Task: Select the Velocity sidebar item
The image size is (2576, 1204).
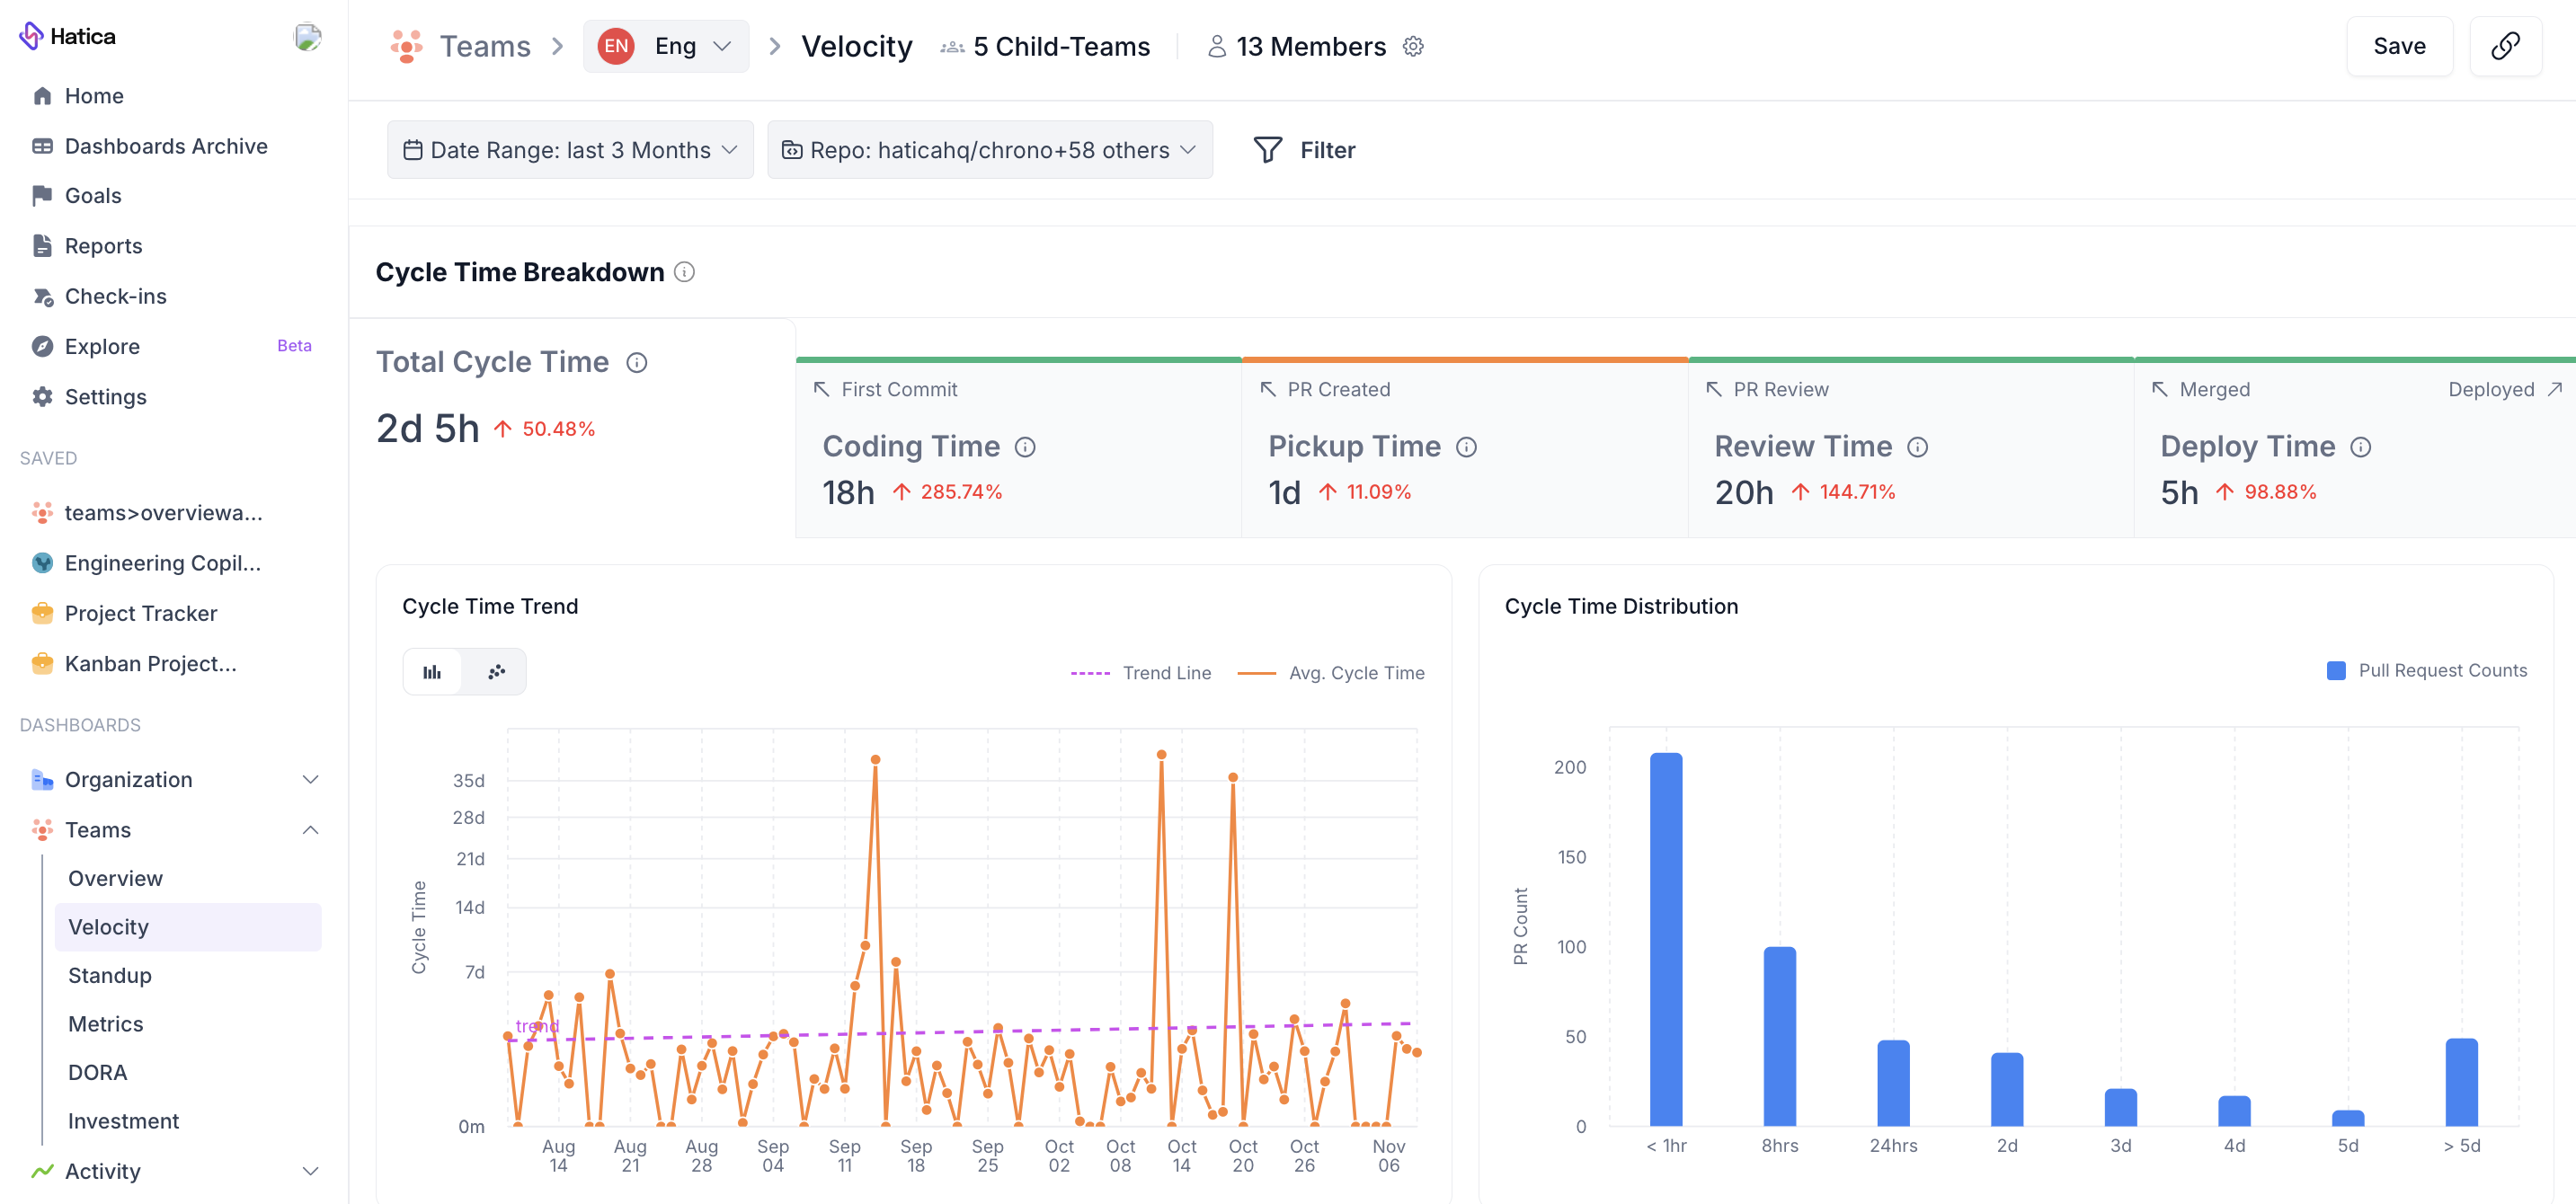Action: pos(188,927)
